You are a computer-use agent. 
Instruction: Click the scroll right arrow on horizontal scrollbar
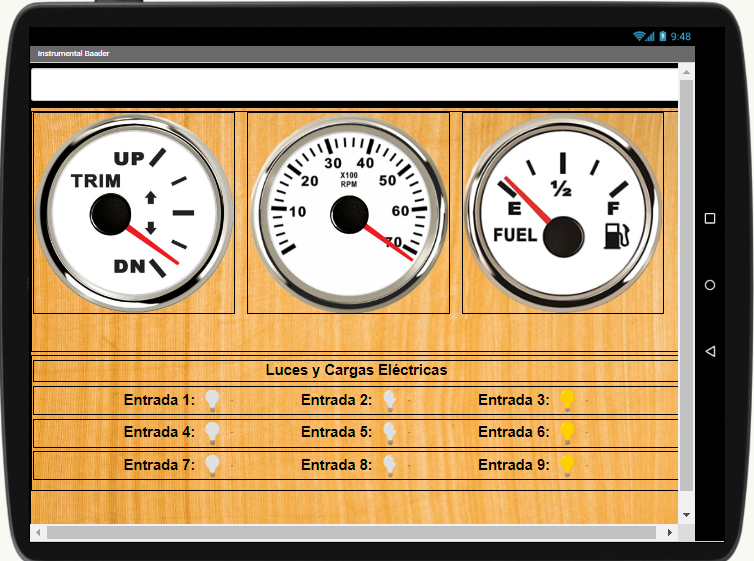point(669,532)
